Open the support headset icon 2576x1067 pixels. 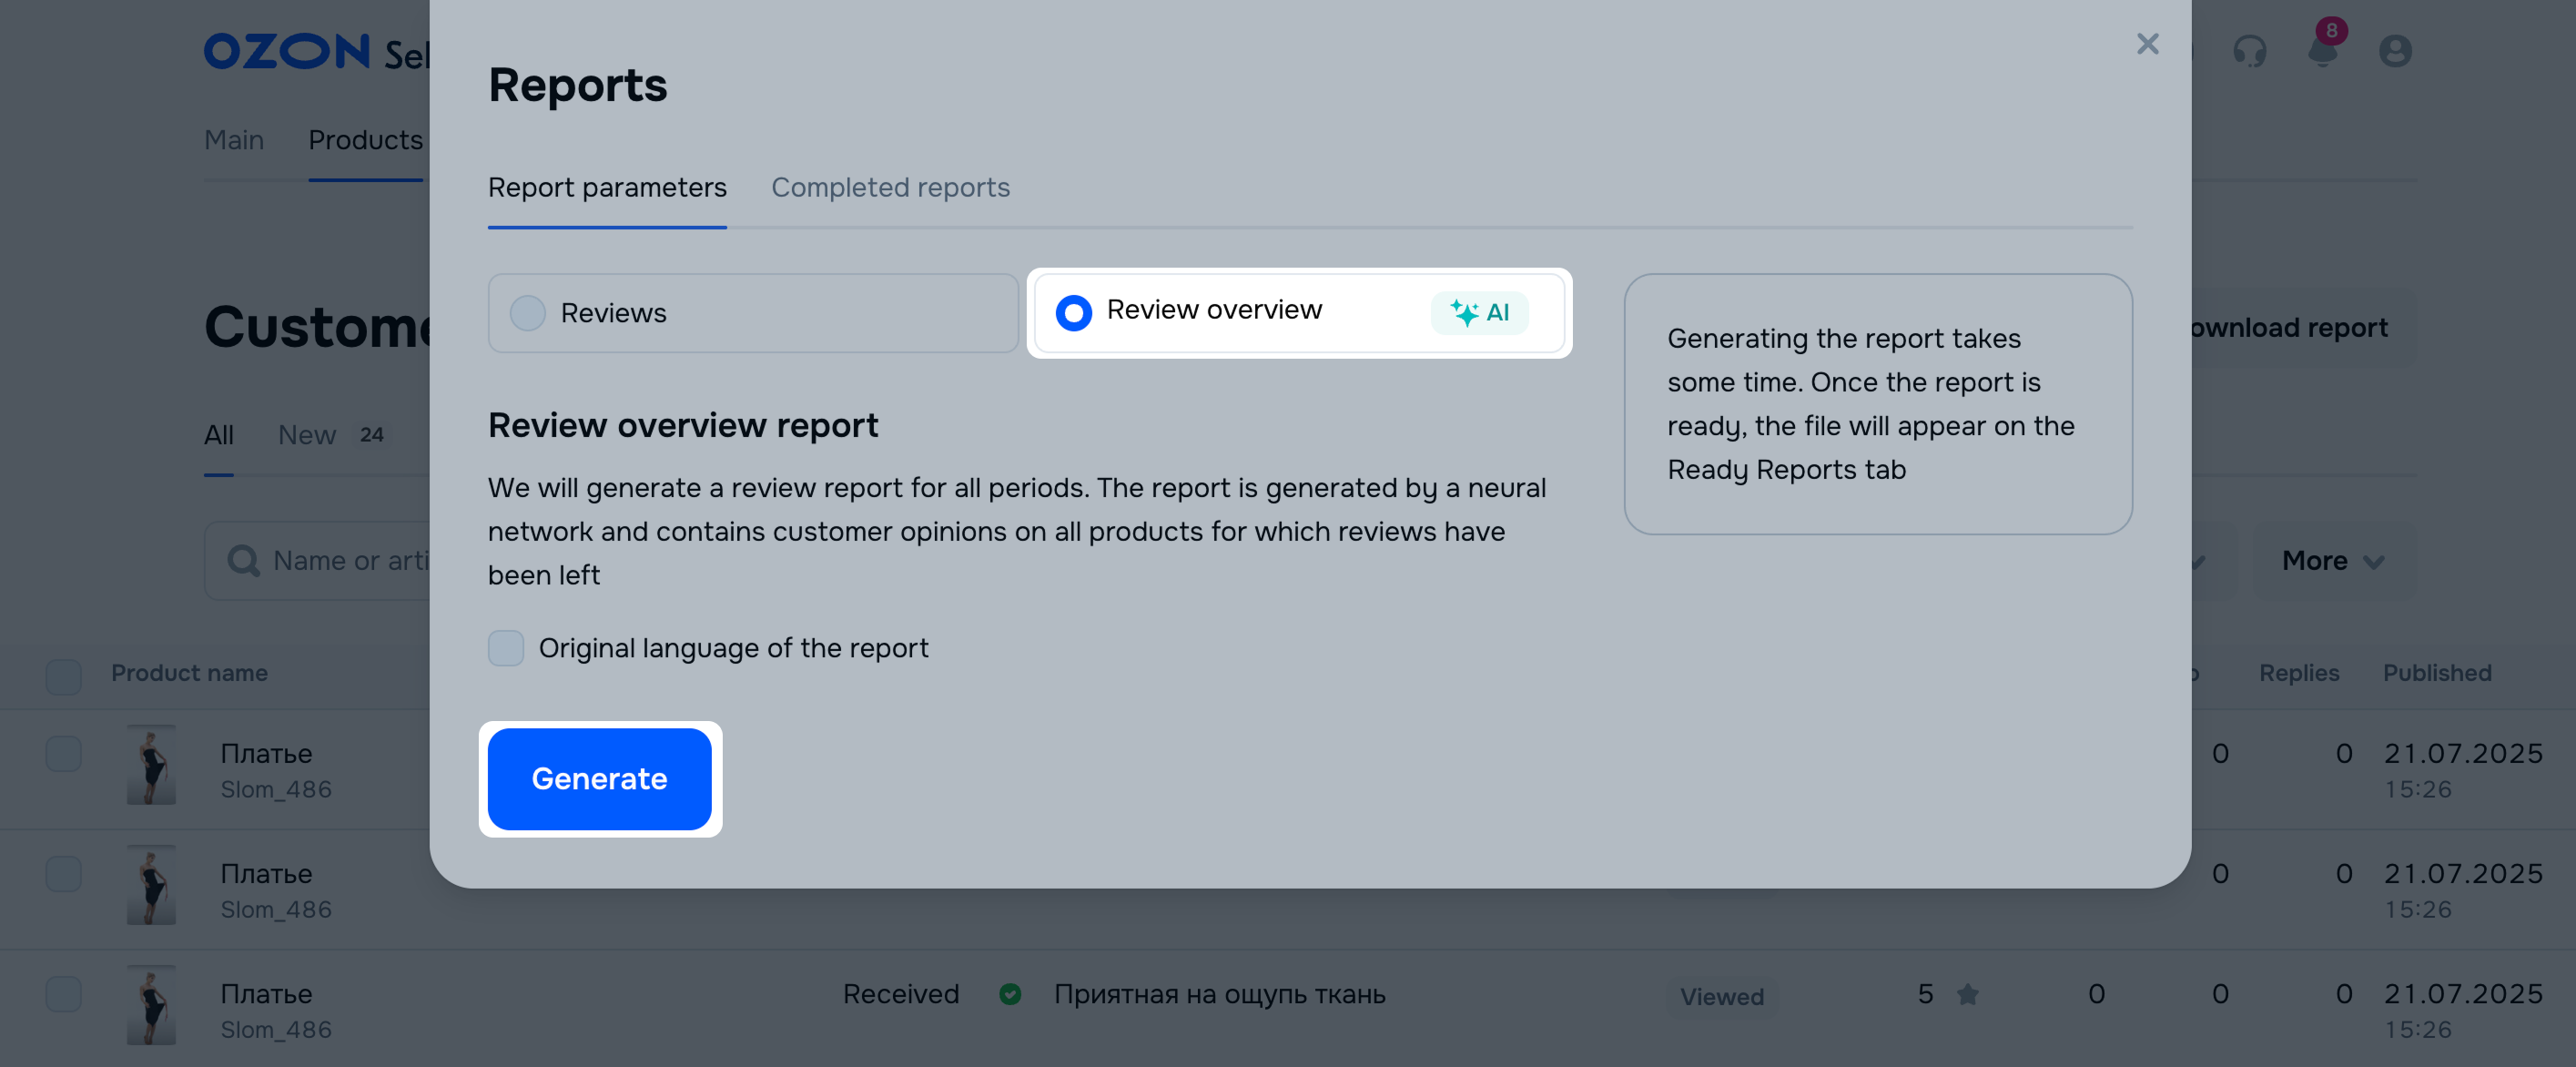tap(2250, 51)
